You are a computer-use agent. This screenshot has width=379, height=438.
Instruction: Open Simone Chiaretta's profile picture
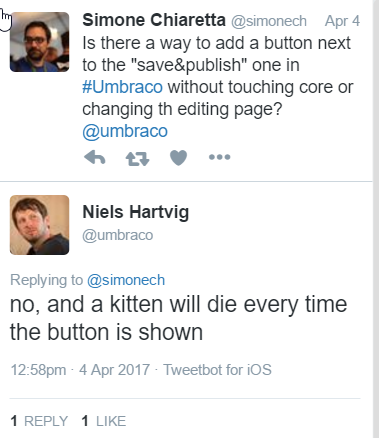click(x=40, y=42)
